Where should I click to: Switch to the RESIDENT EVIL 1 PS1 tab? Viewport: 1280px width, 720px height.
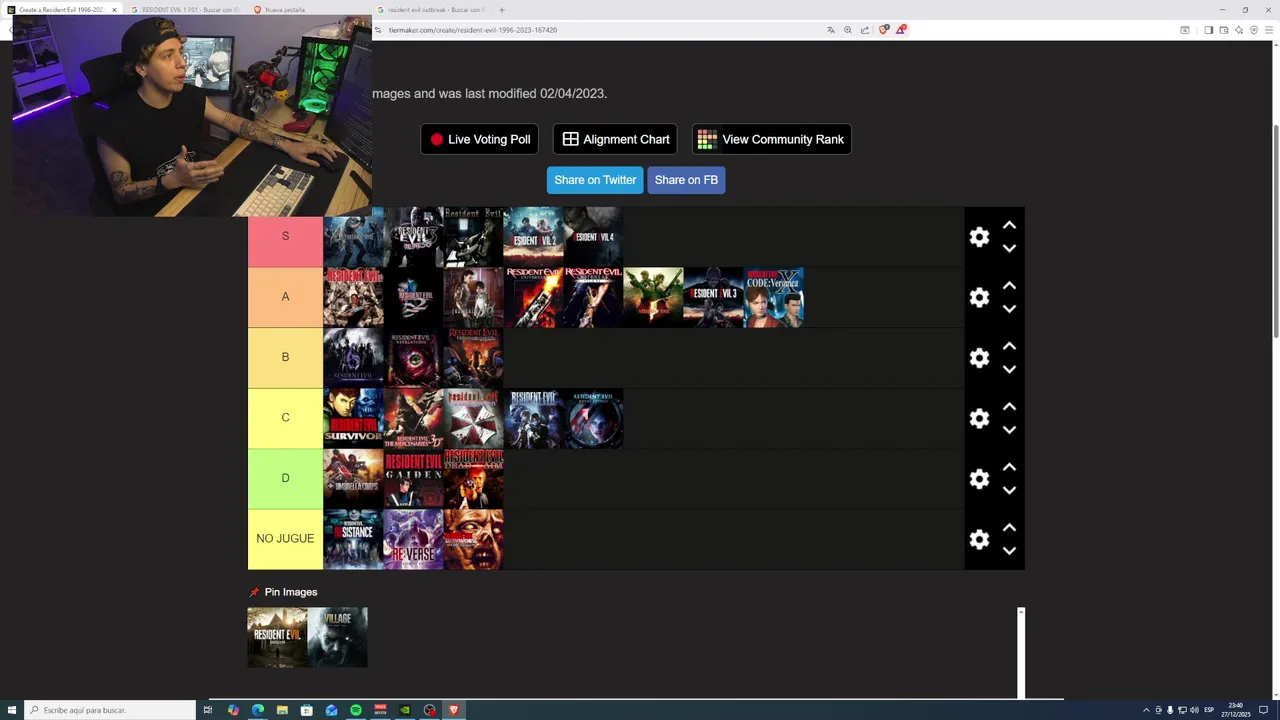(185, 9)
